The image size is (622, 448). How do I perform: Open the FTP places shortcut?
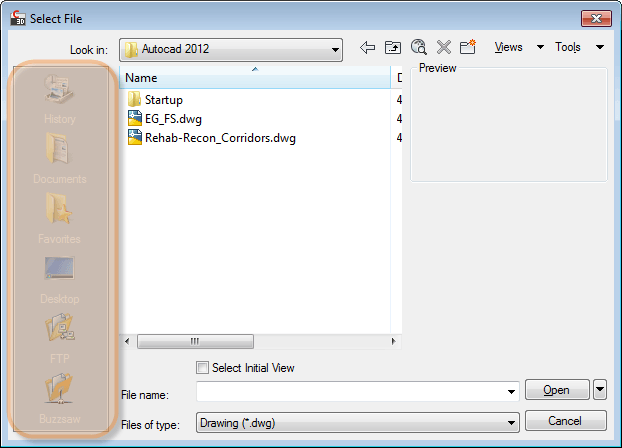click(60, 338)
